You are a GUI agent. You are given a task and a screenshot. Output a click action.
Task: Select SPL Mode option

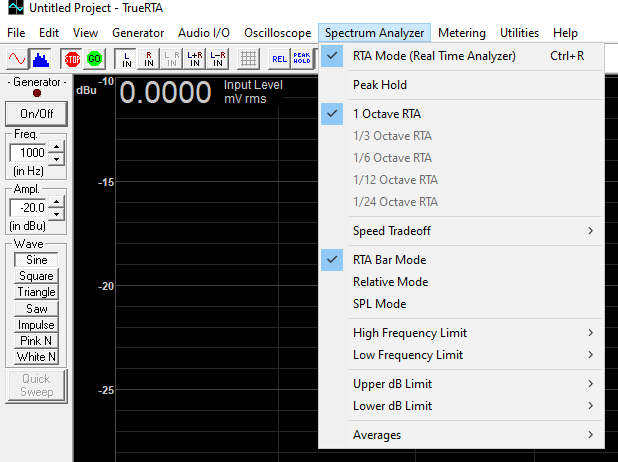point(379,304)
